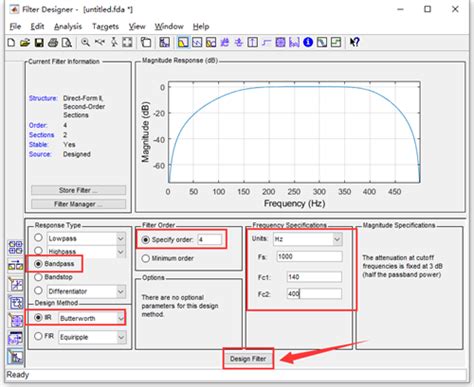Image resolution: width=474 pixels, height=387 pixels.
Task: Expand the Lowpass type dropdown
Action: (x=121, y=238)
